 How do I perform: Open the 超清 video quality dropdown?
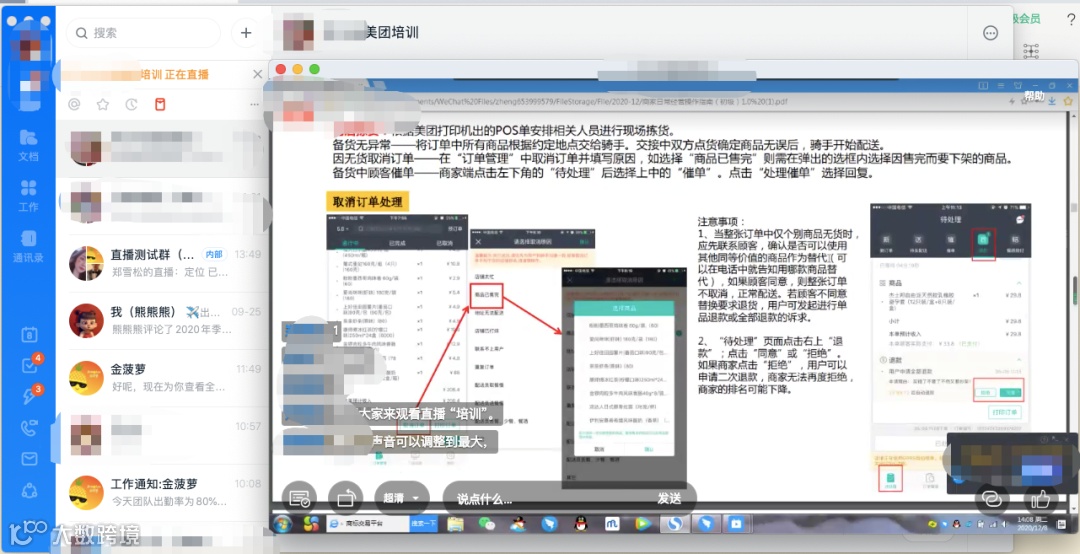(x=402, y=497)
